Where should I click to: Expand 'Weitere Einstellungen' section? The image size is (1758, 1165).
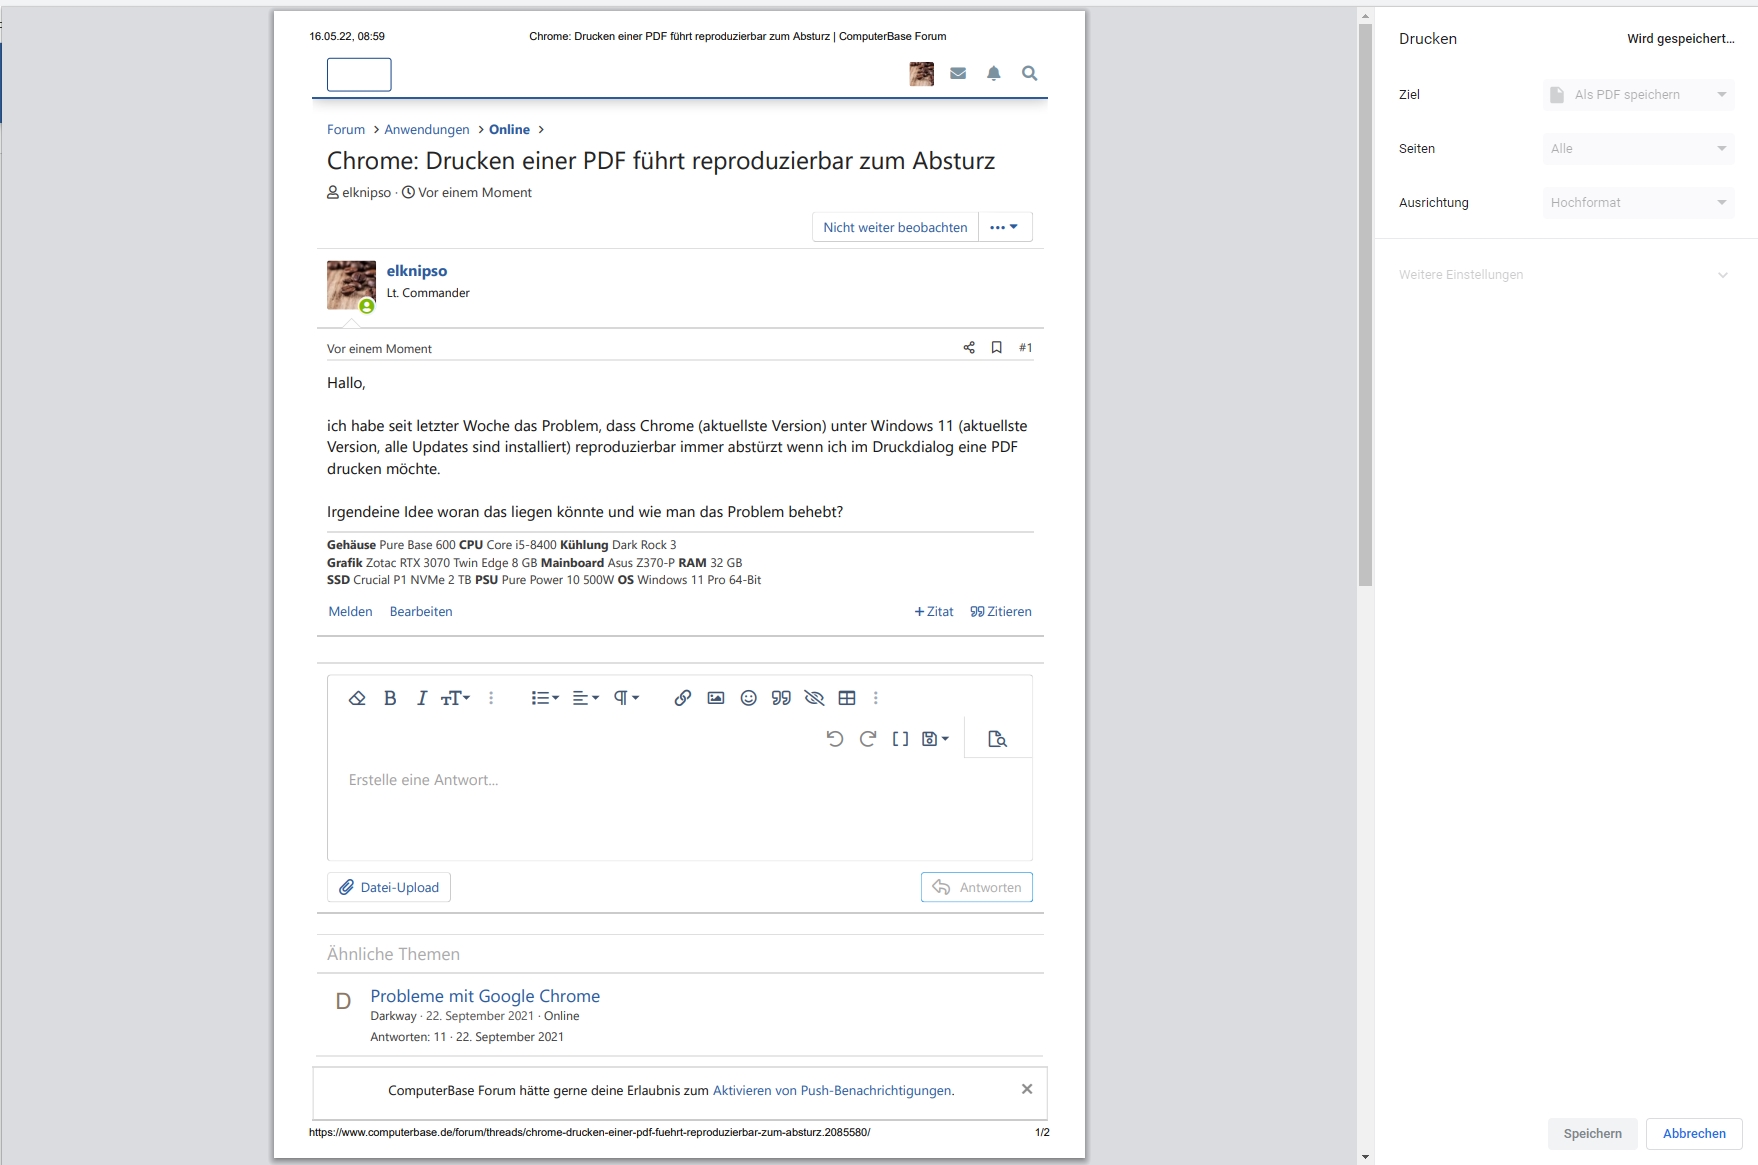click(1563, 275)
